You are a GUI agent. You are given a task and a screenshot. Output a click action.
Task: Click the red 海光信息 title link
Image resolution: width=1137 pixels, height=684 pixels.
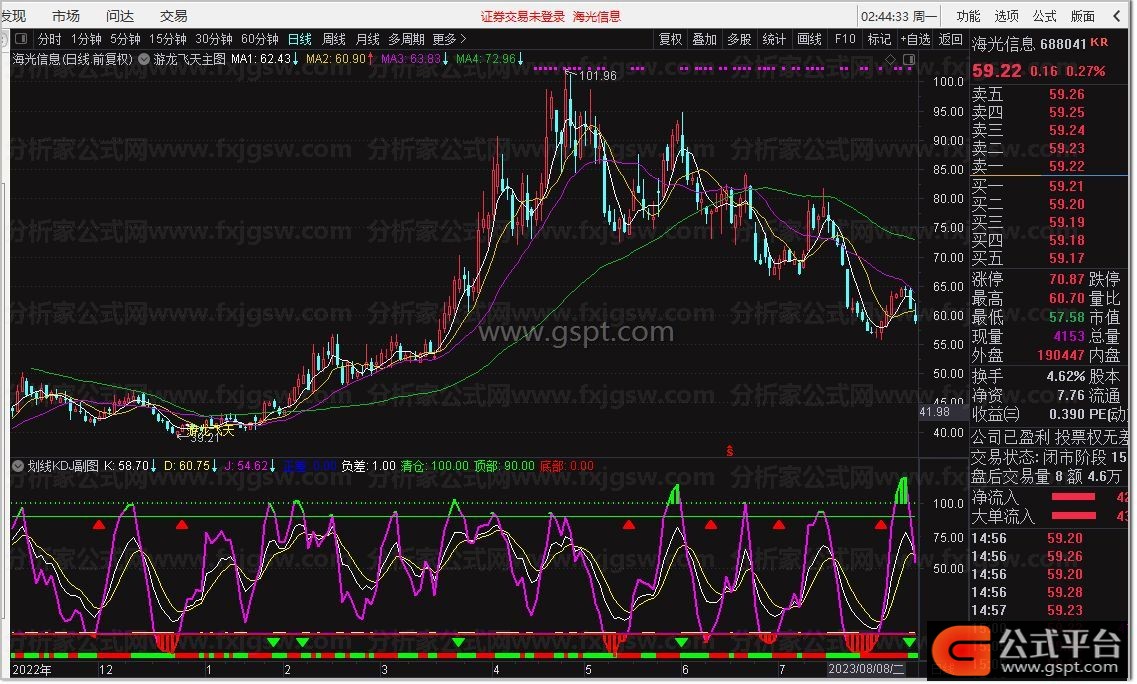[x=597, y=17]
